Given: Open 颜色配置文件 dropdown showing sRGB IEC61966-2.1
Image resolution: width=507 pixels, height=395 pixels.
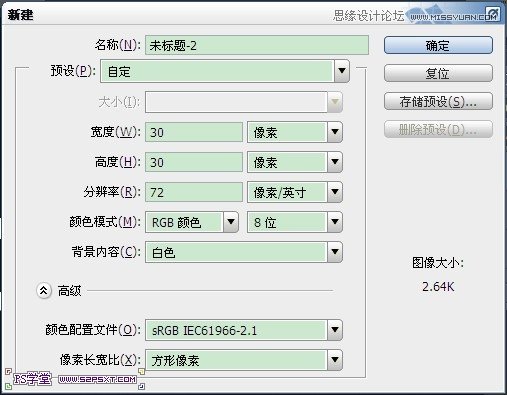Looking at the screenshot, I should 244,330.
